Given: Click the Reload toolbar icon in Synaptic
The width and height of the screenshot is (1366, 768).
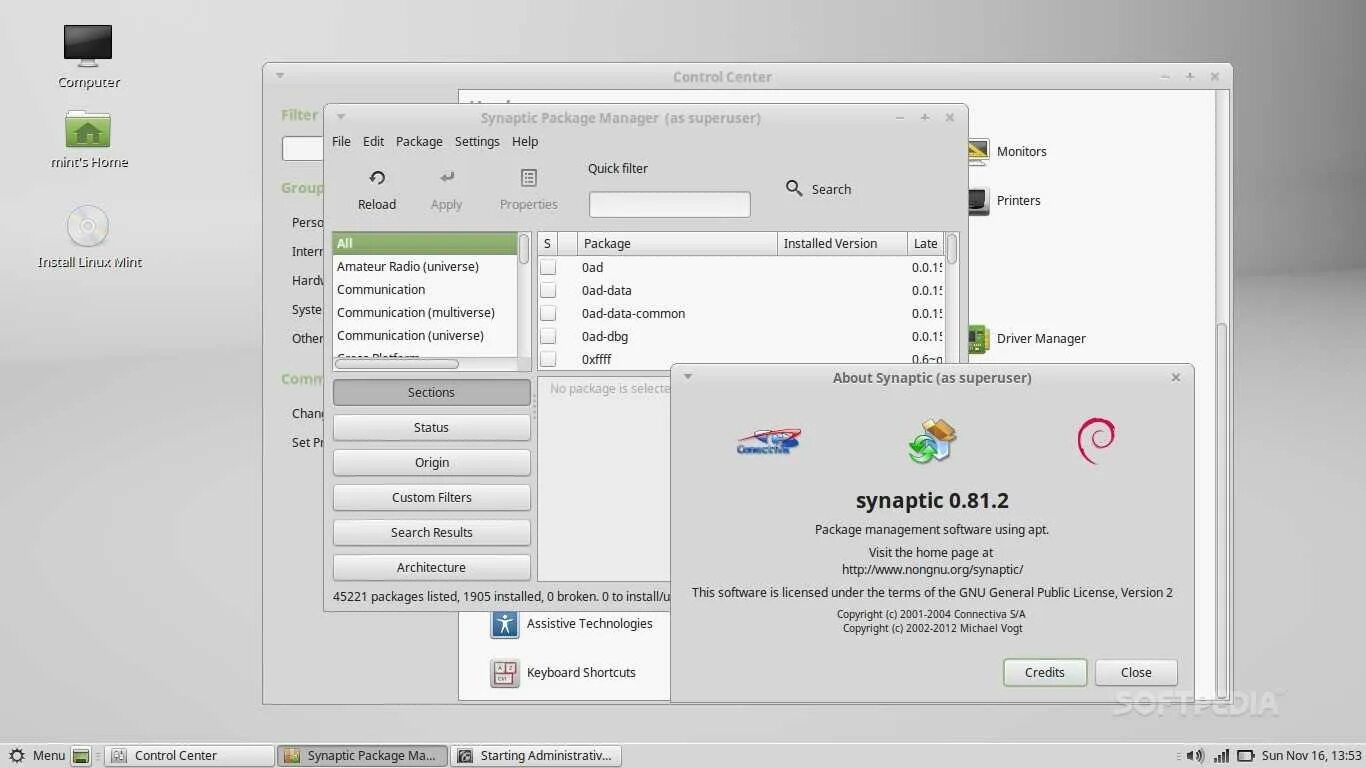Looking at the screenshot, I should point(377,178).
